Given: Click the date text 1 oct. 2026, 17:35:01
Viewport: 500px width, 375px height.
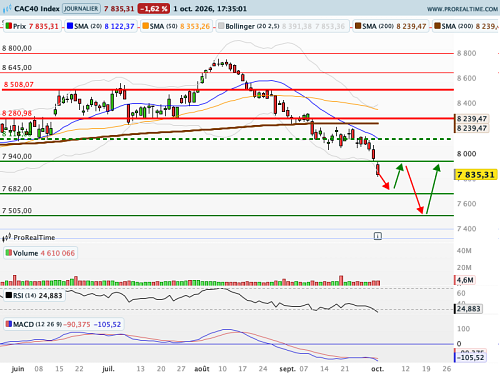Looking at the screenshot, I should click(210, 9).
